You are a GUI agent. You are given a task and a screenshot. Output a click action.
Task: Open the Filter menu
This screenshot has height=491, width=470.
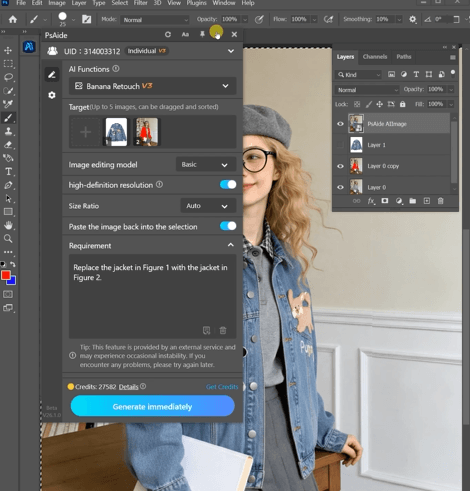pos(140,3)
